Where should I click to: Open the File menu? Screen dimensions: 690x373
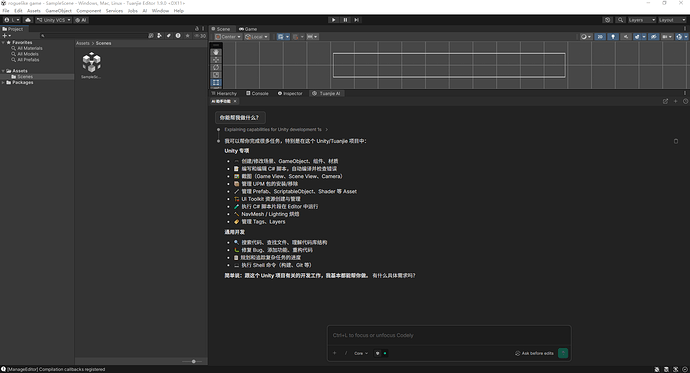(6, 11)
